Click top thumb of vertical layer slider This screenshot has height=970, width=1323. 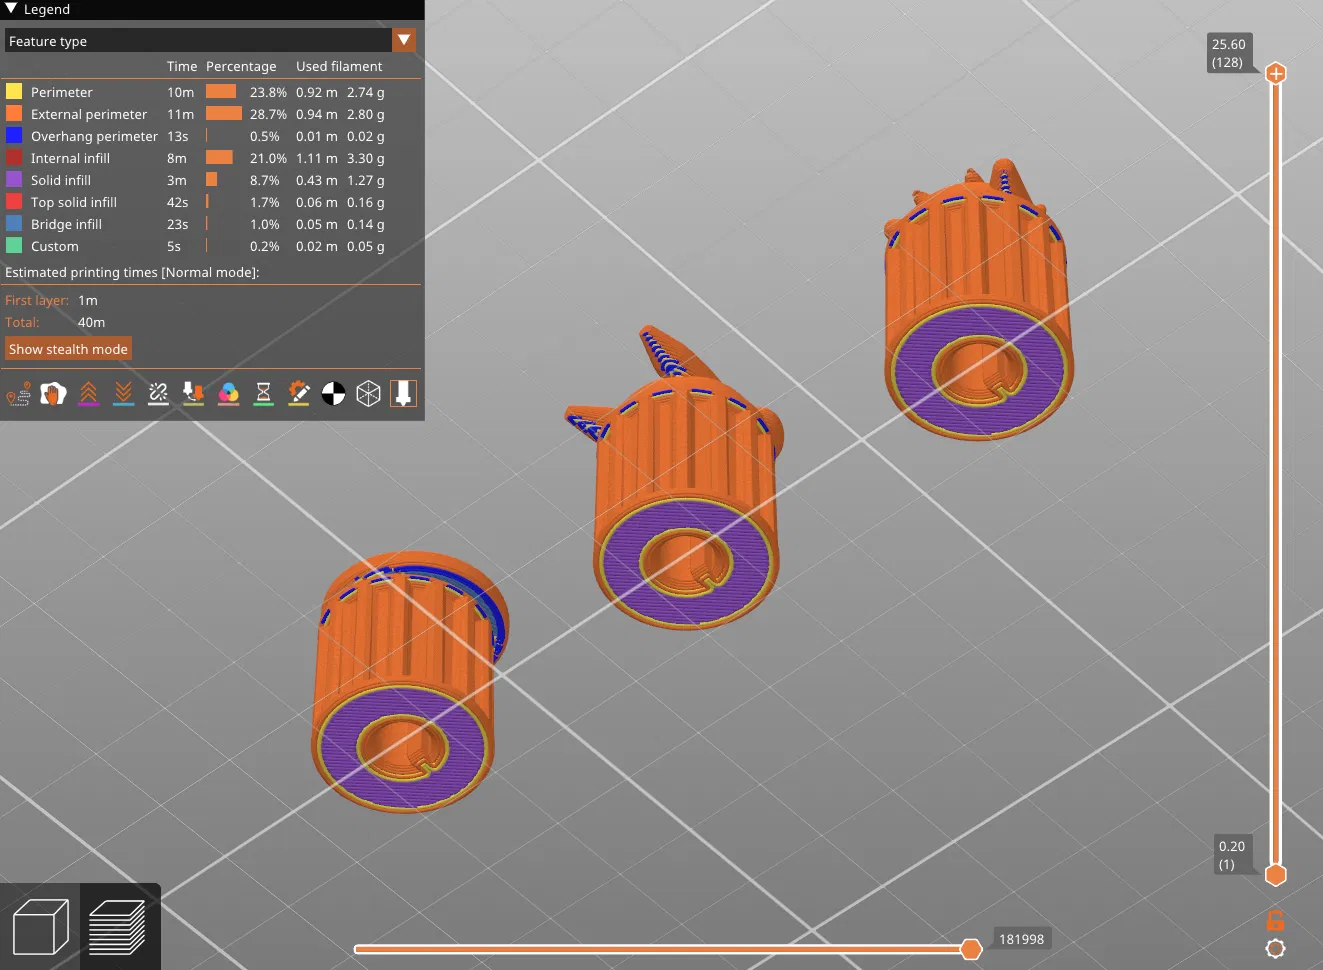(x=1276, y=73)
